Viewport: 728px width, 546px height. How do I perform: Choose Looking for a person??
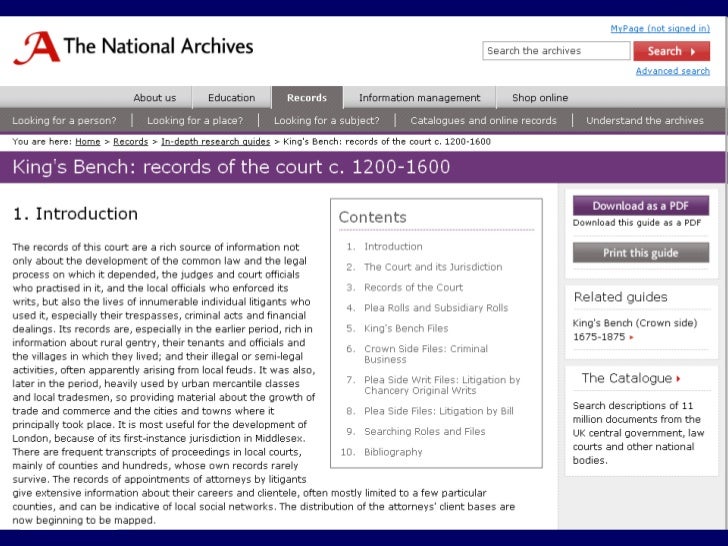tap(65, 121)
